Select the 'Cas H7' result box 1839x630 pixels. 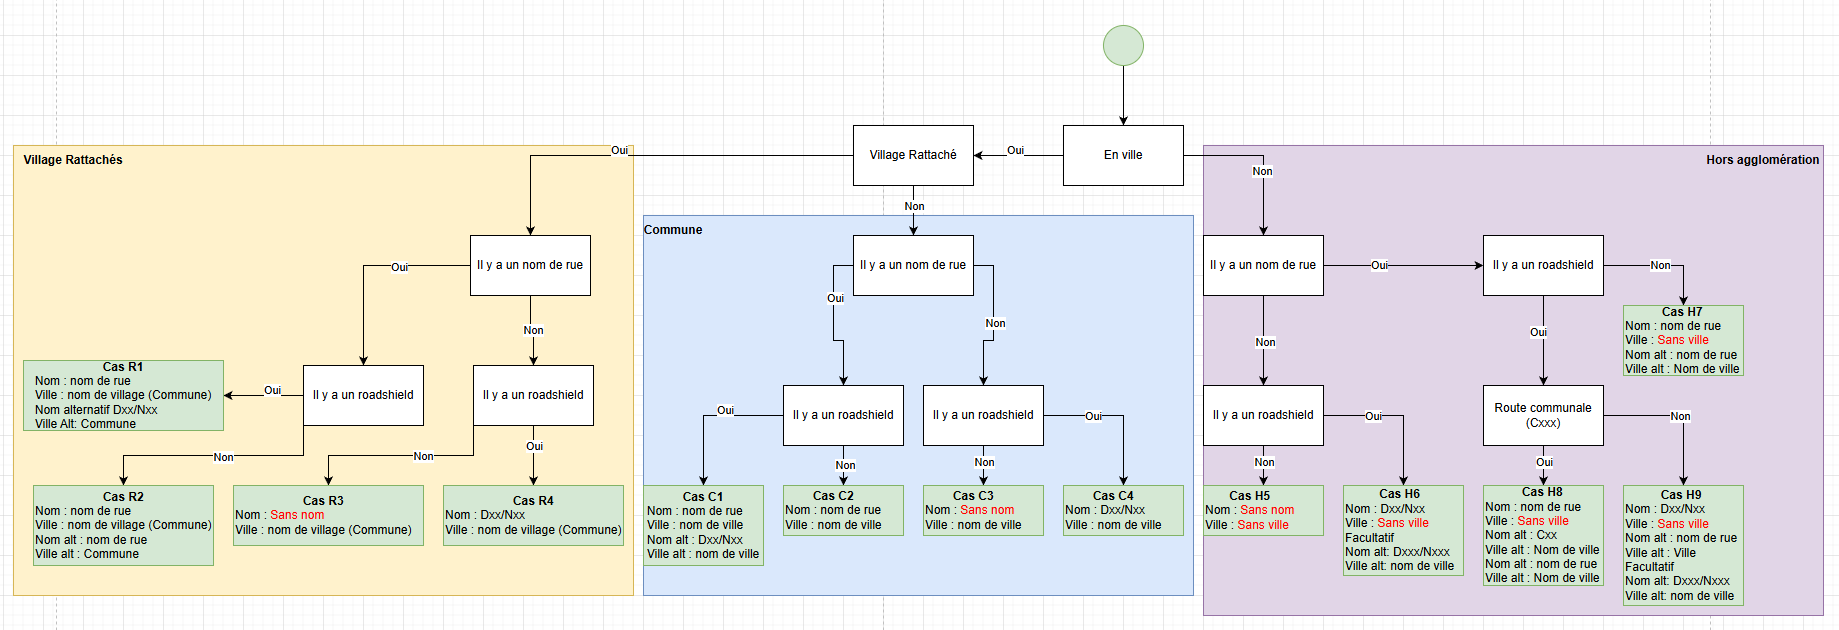1683,341
